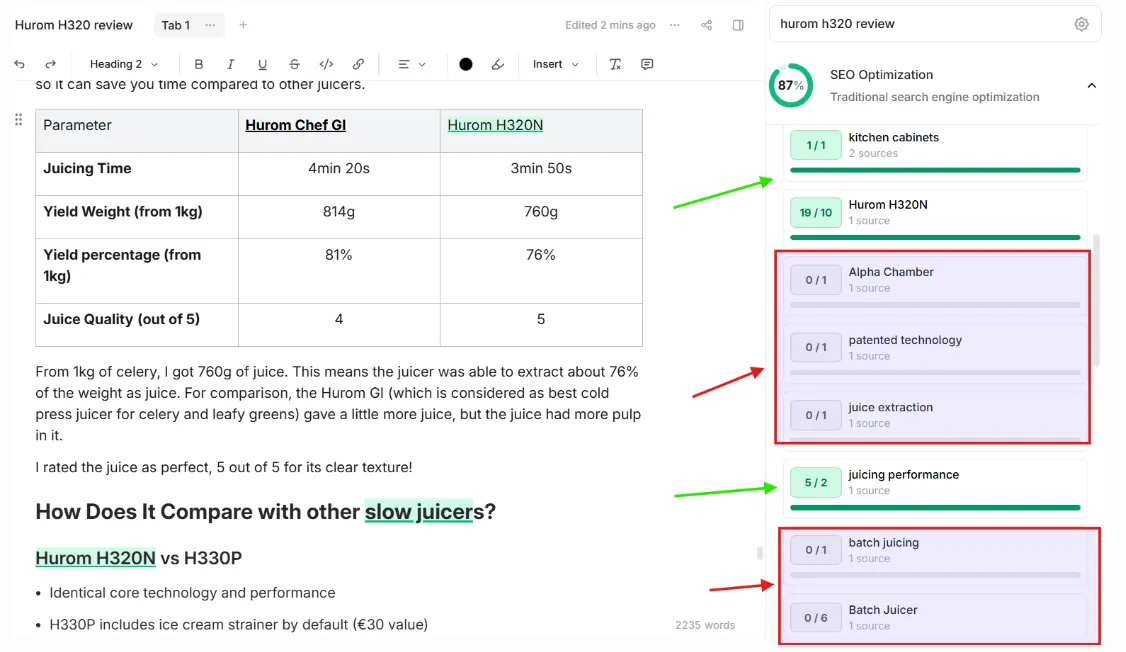Click the Juicing Time row label
Image resolution: width=1126 pixels, height=652 pixels.
tap(87, 168)
